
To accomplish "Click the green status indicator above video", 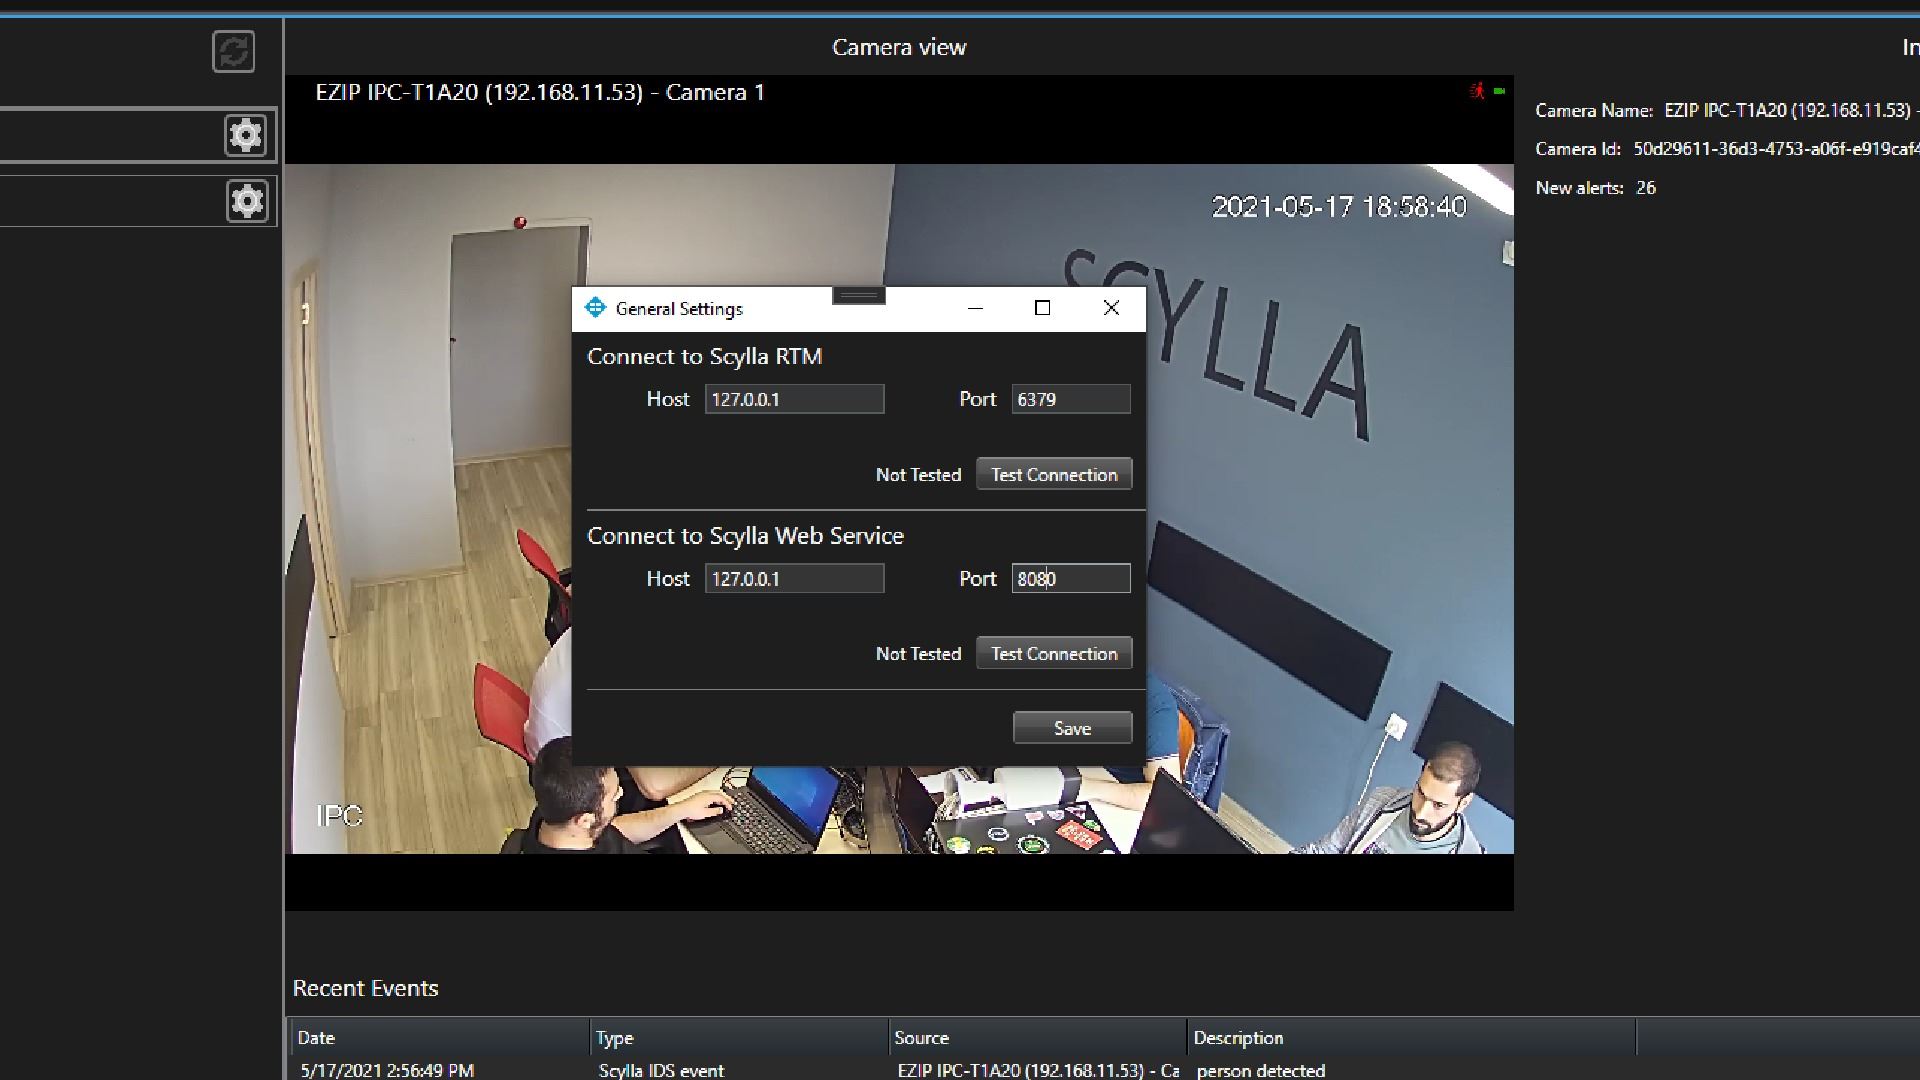I will pyautogui.click(x=1499, y=91).
